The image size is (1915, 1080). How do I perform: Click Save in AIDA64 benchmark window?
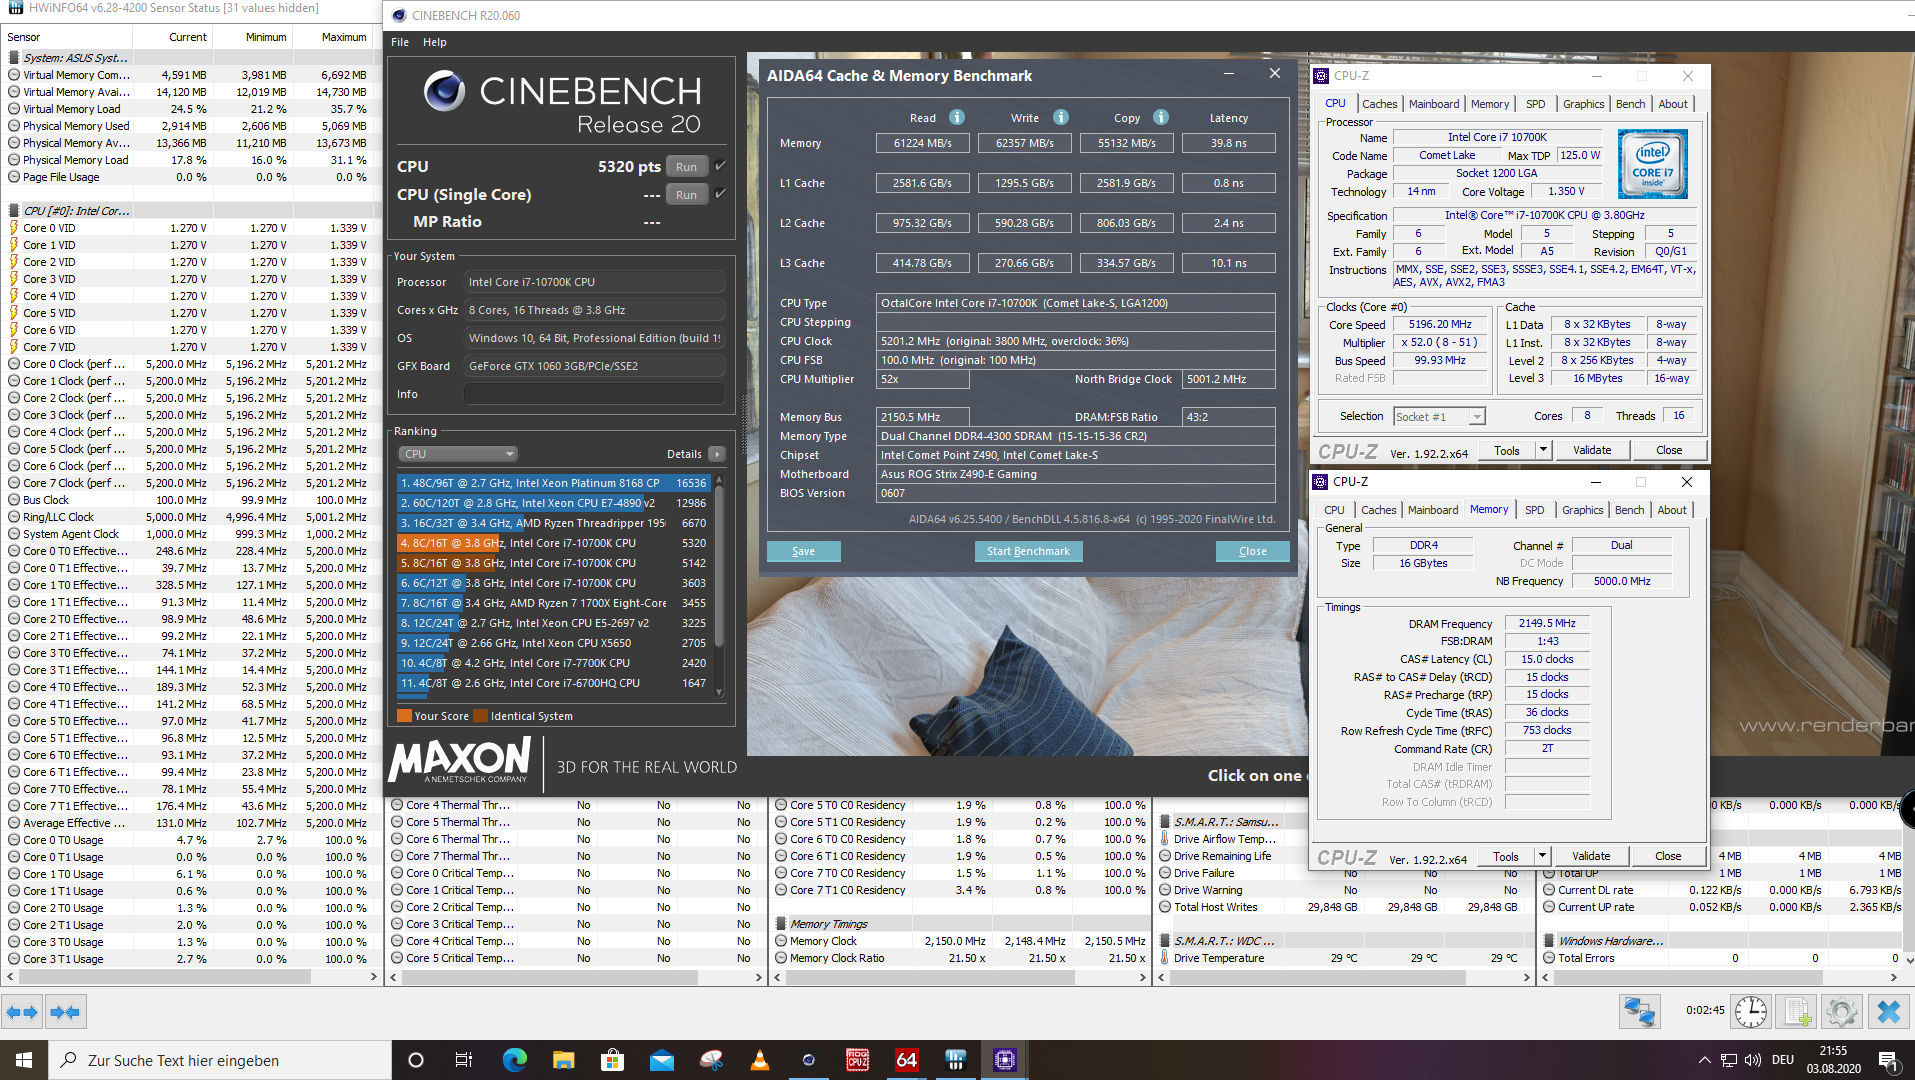click(x=803, y=551)
